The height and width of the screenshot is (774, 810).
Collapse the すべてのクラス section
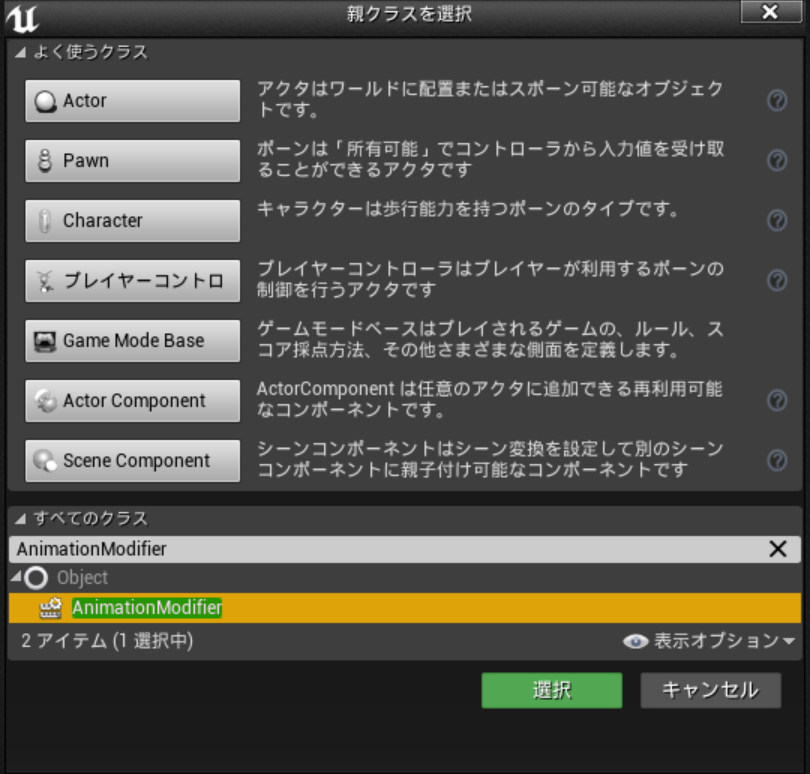coord(20,519)
